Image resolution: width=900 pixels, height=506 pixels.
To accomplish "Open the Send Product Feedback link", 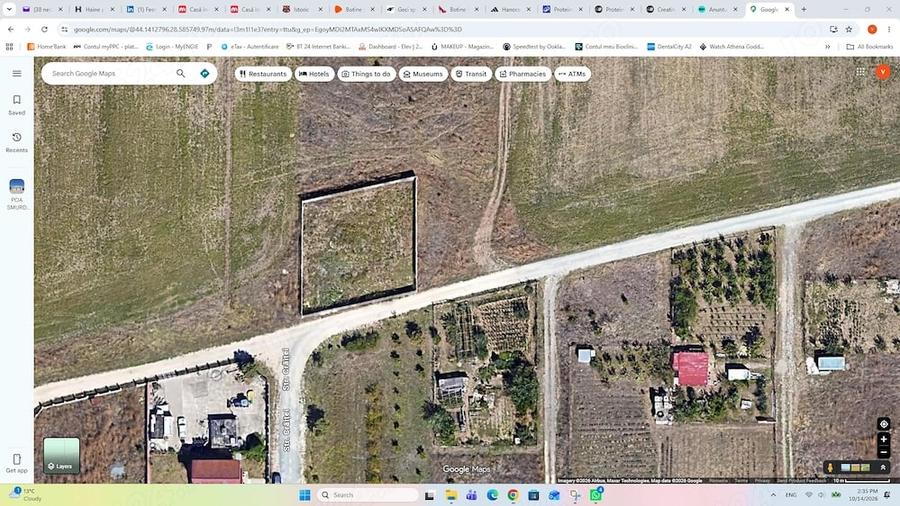I will [x=801, y=481].
